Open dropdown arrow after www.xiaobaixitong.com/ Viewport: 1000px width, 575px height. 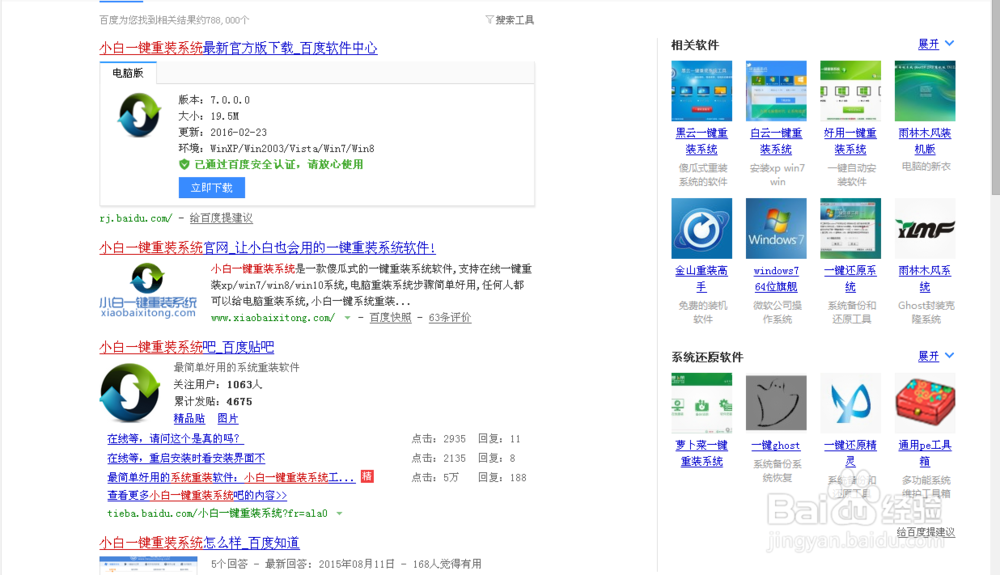point(348,317)
